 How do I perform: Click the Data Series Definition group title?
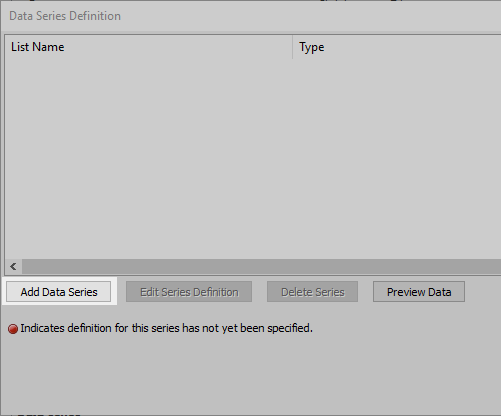point(65,16)
